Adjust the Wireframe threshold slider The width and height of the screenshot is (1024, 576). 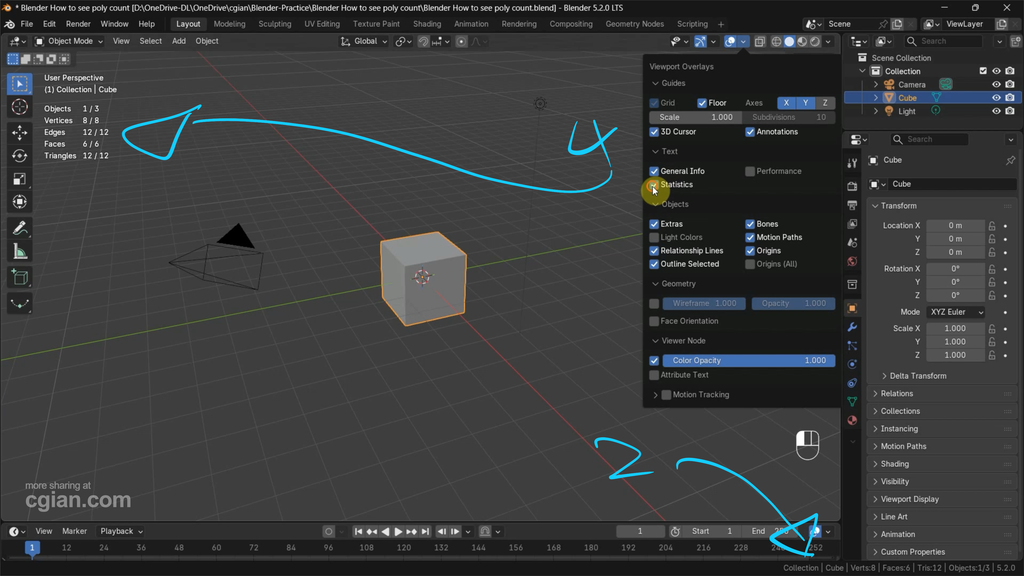click(704, 304)
